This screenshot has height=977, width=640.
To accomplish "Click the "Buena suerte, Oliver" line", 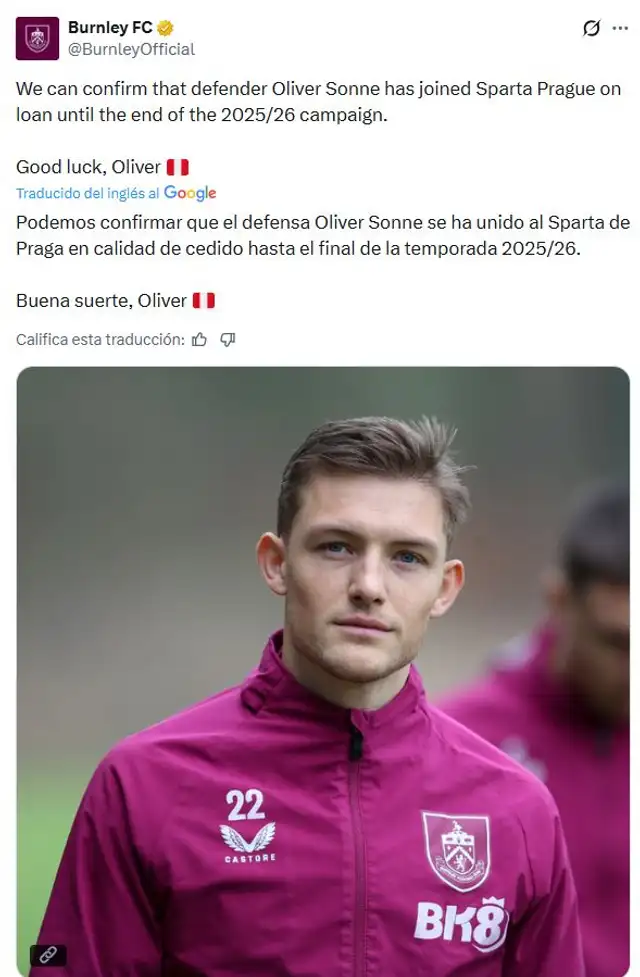I will 101,300.
